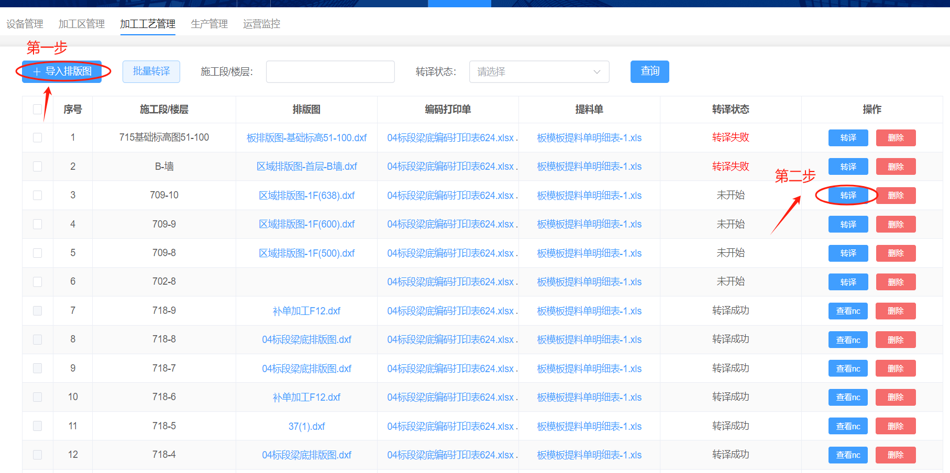
Task: Click the 查询 search button
Action: [649, 72]
